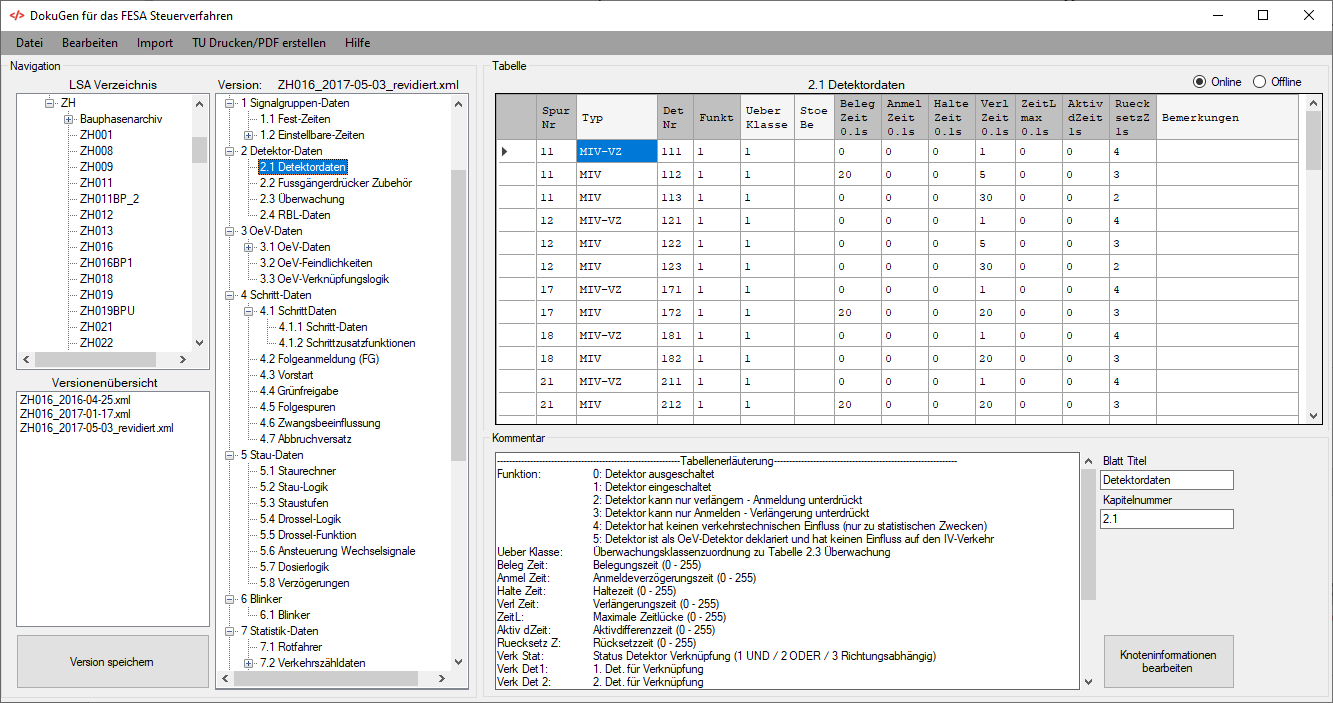Open the Datei menu
The image size is (1333, 703).
pyautogui.click(x=30, y=43)
